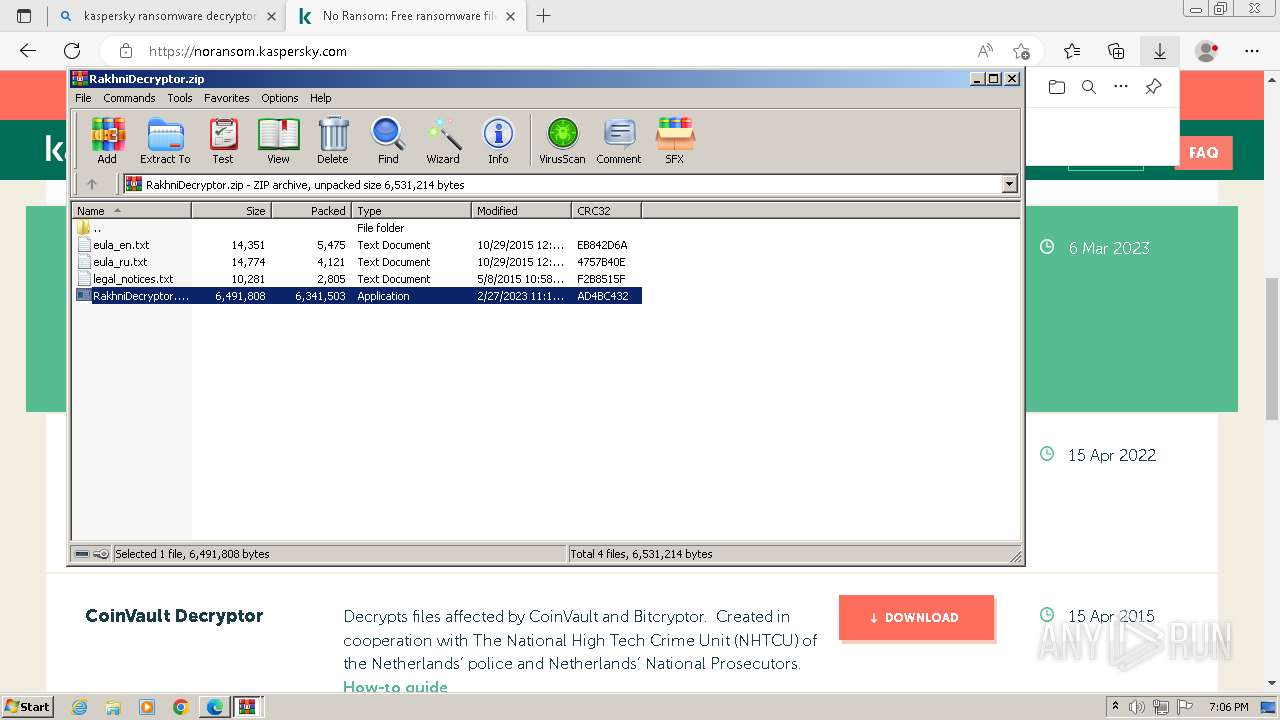Open the Tools menu
Viewport: 1280px width, 720px height.
pos(180,98)
